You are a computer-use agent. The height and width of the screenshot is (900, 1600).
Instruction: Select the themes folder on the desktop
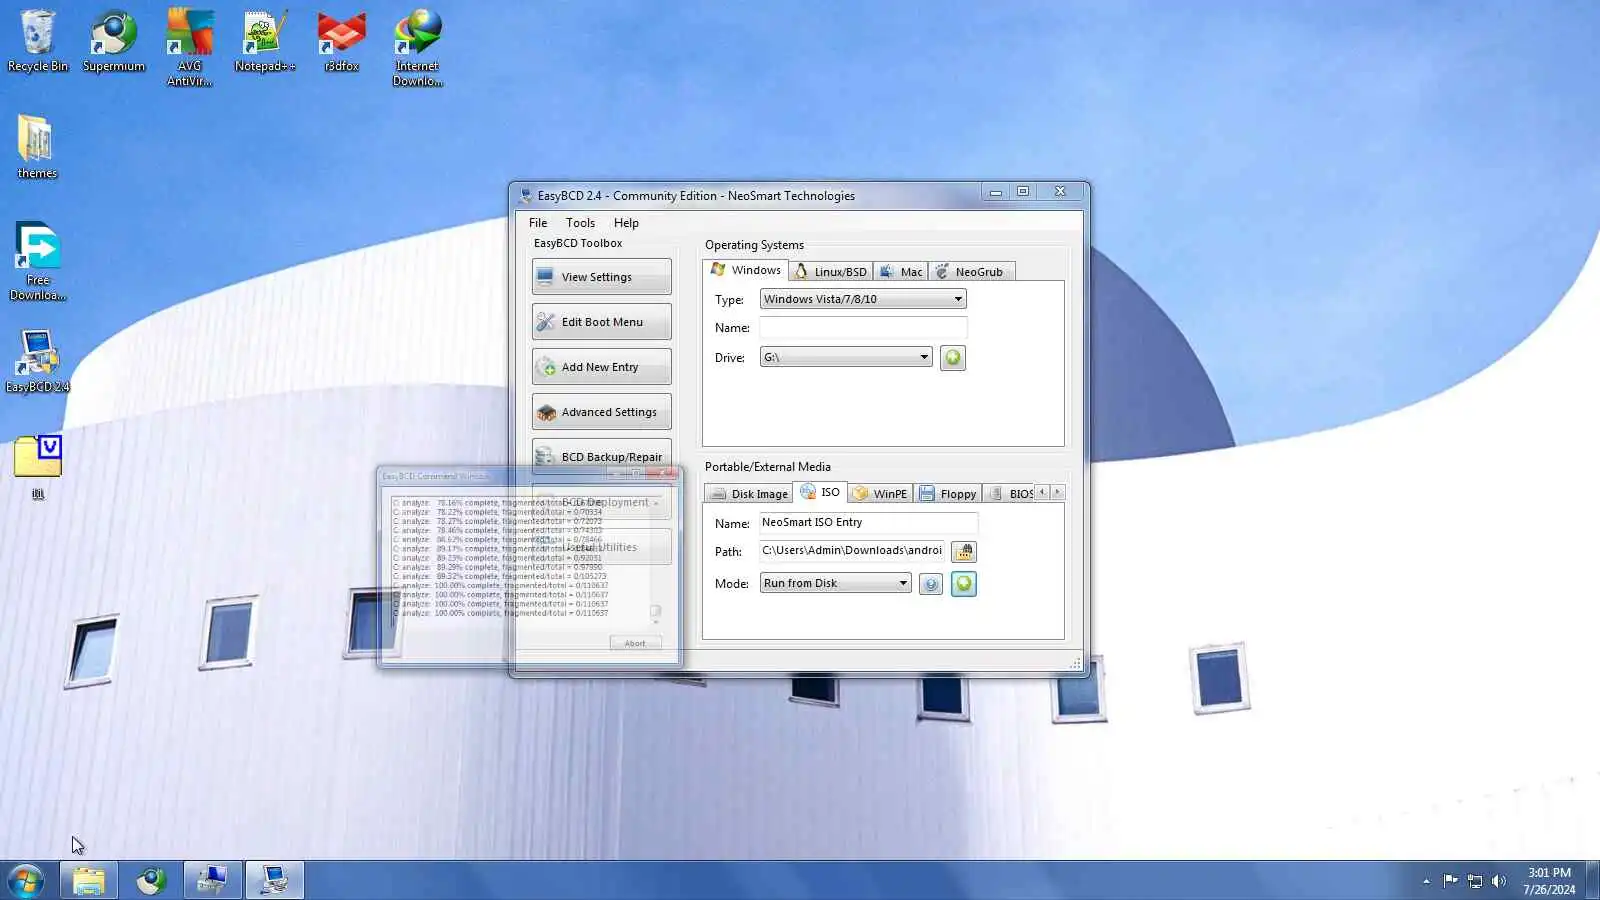(37, 147)
